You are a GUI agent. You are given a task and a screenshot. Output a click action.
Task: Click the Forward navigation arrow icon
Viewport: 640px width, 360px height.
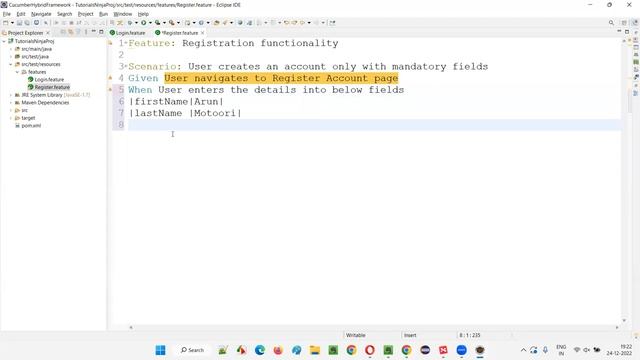[316, 23]
